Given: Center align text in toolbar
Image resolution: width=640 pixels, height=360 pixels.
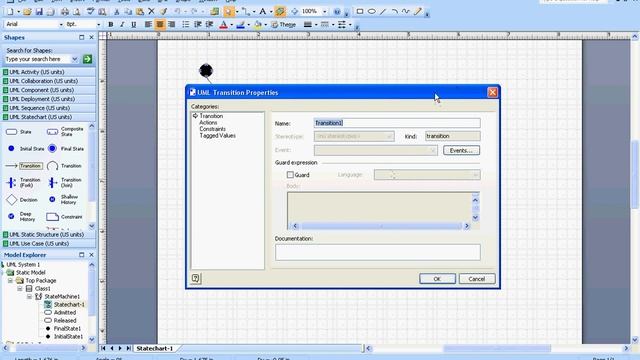Looking at the screenshot, I should (x=160, y=24).
